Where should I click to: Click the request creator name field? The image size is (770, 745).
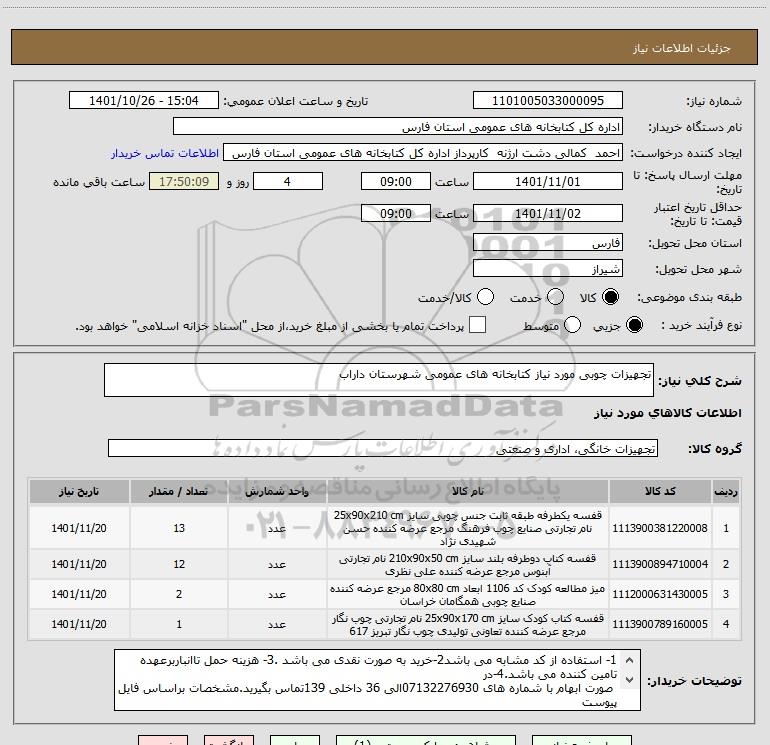coord(423,153)
